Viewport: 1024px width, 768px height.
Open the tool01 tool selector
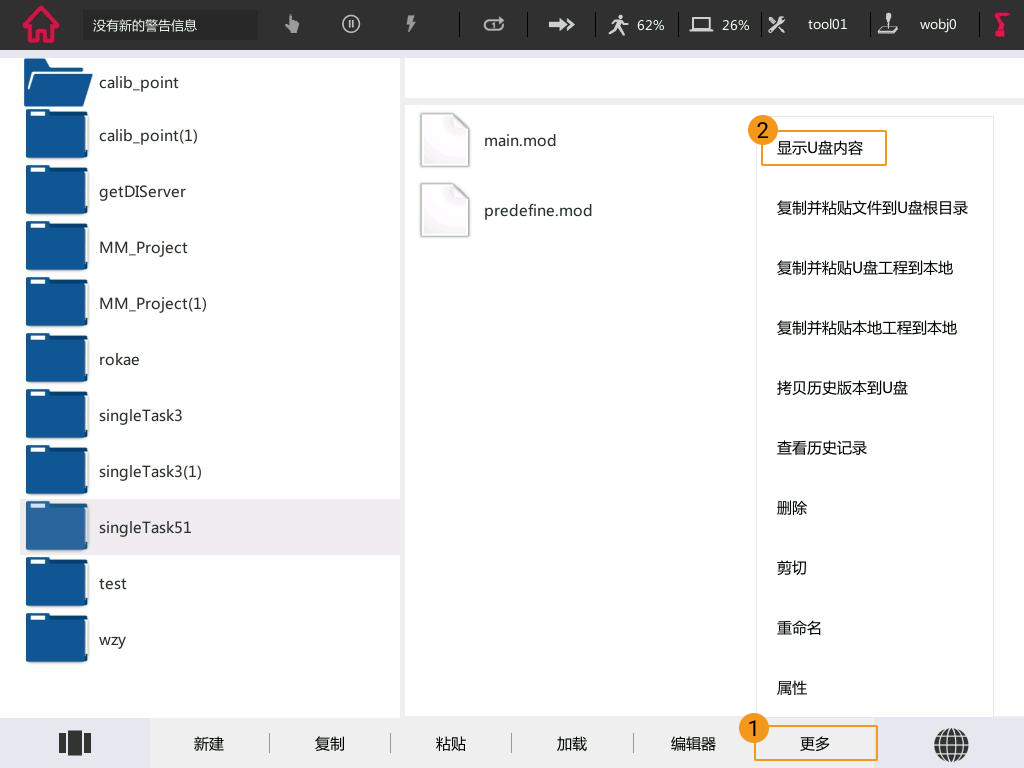tap(810, 25)
